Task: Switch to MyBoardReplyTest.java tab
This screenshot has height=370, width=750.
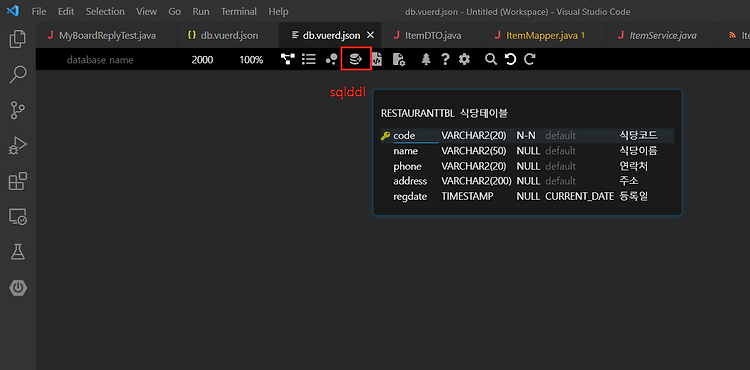Action: [106, 35]
